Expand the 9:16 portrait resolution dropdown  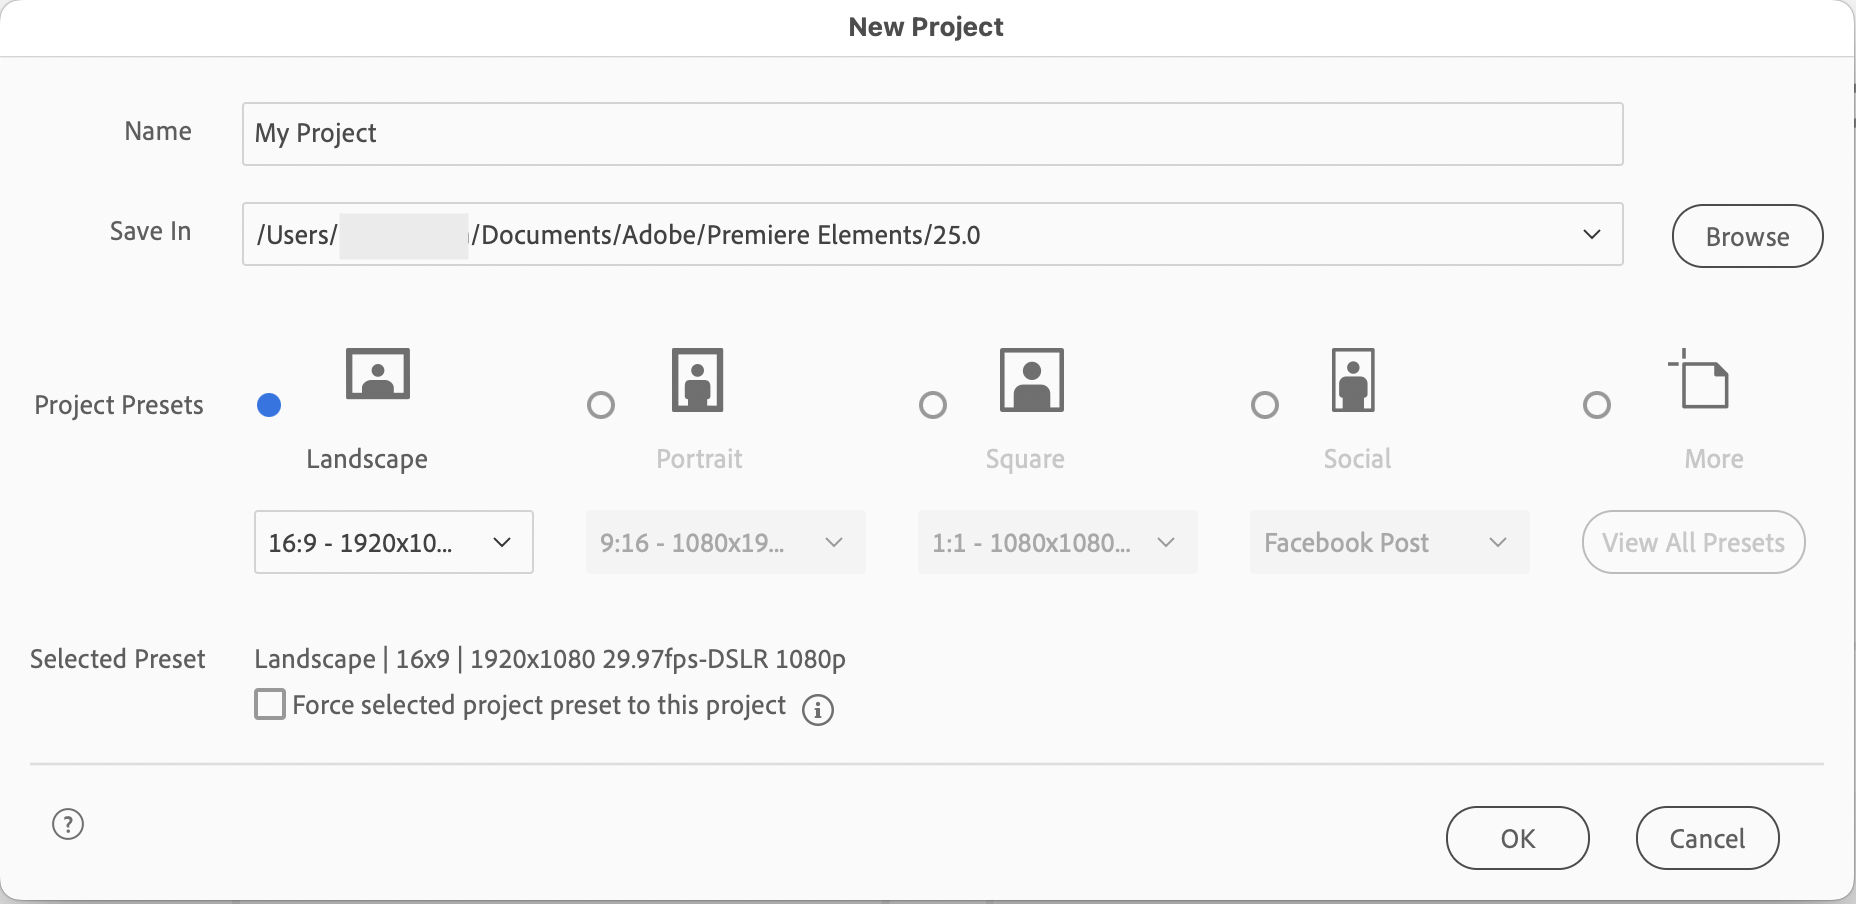[x=725, y=542]
